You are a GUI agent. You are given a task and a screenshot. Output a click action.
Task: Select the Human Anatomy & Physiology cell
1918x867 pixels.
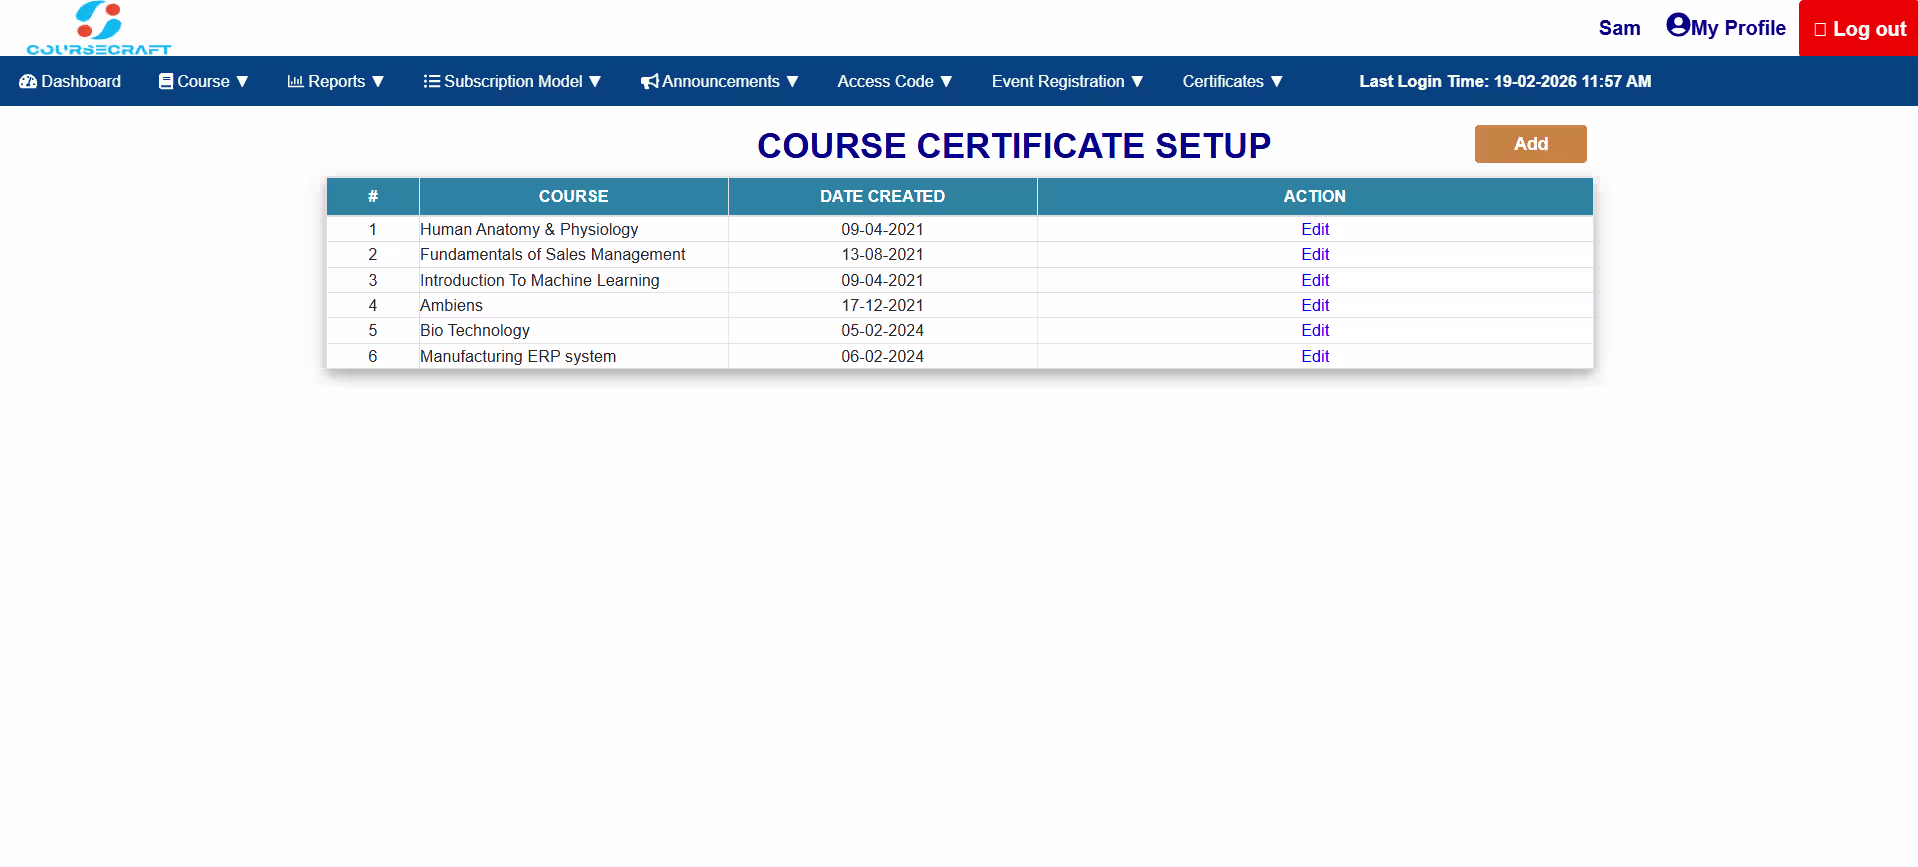(x=573, y=230)
